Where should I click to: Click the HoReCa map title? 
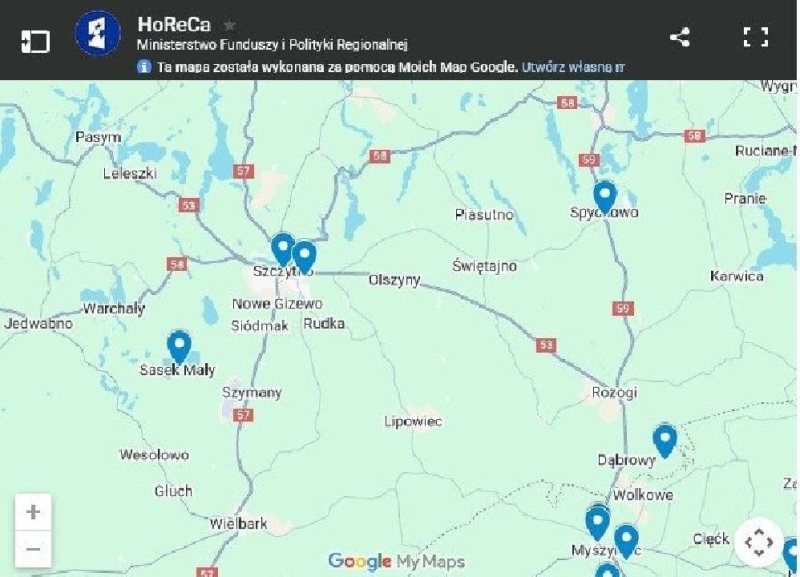tap(174, 24)
